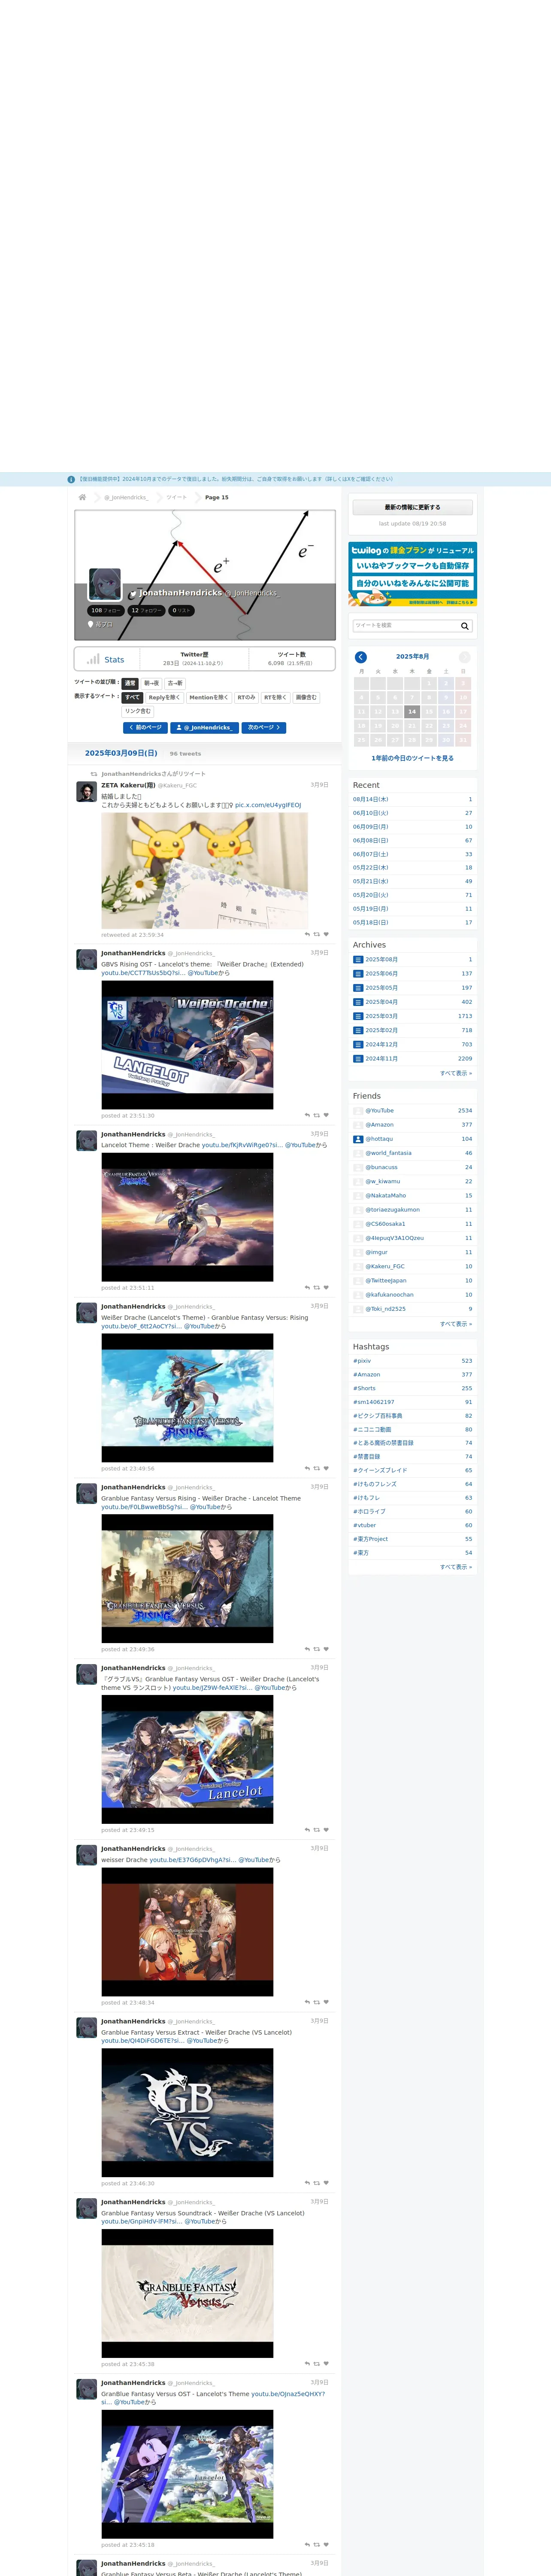
Task: Reply to the tweet posted at 23:49:56
Action: point(307,1468)
